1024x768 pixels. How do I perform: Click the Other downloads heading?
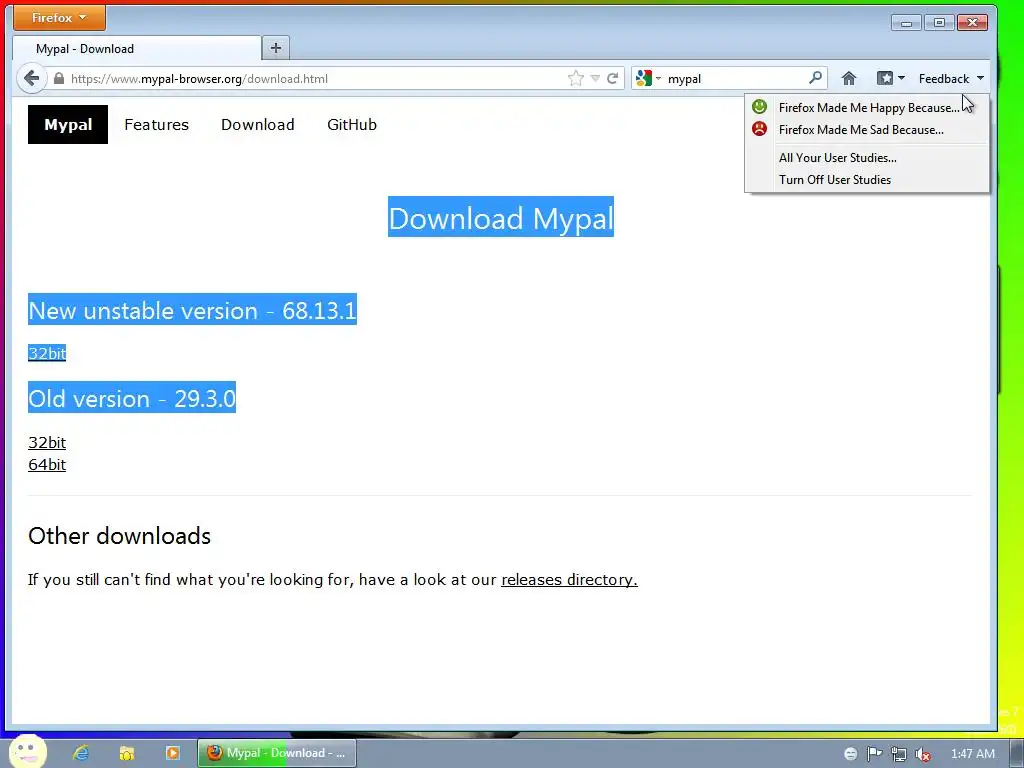(x=120, y=536)
